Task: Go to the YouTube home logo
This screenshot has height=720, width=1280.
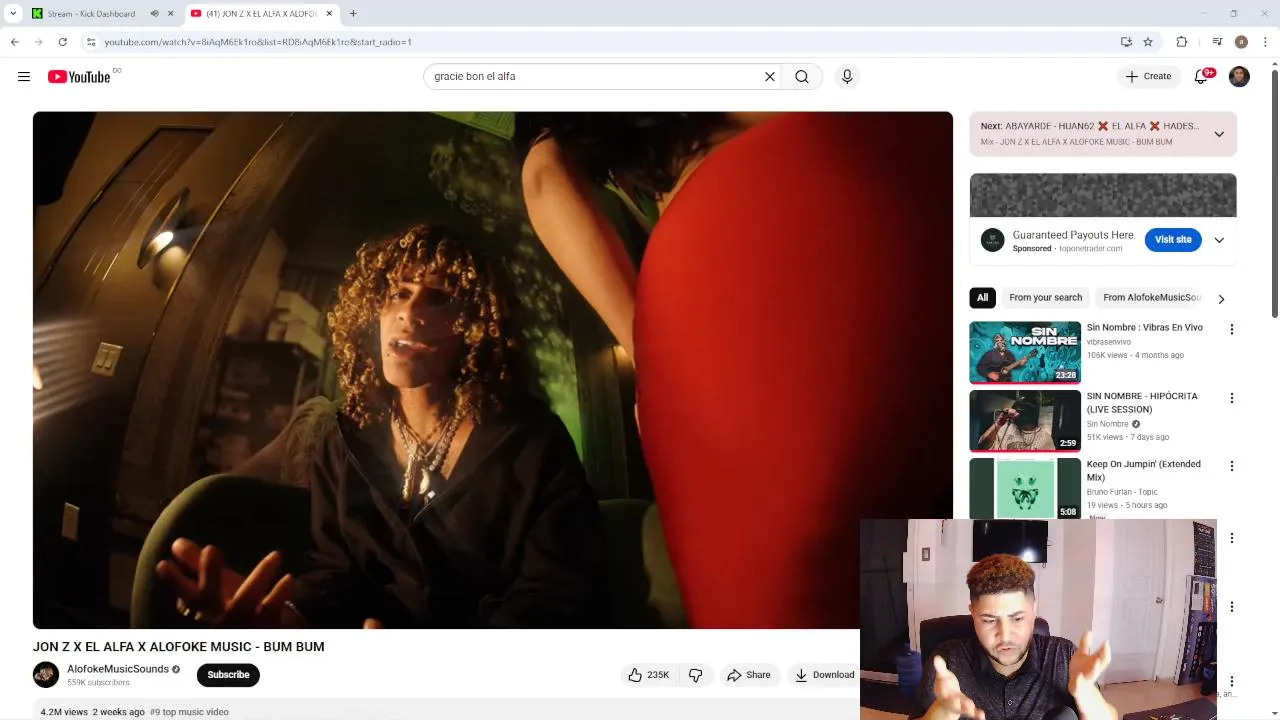Action: click(79, 77)
